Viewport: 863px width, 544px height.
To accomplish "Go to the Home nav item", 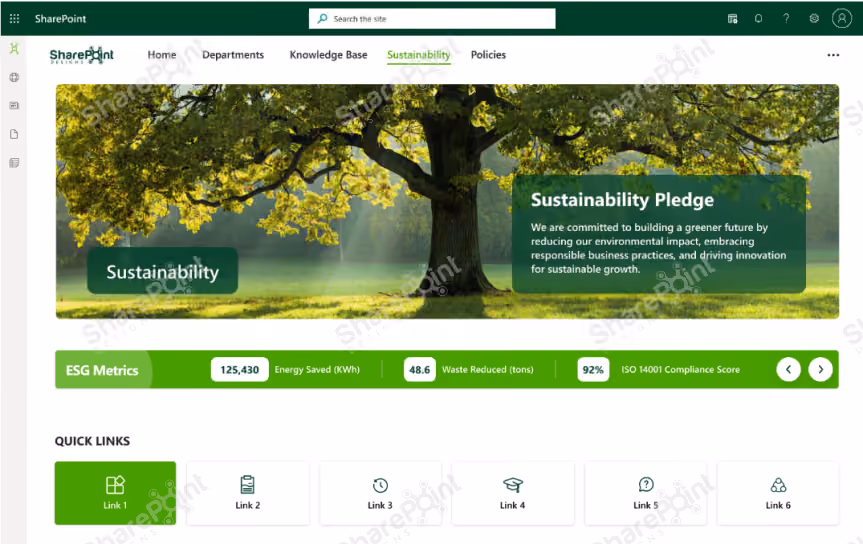I will (x=162, y=55).
